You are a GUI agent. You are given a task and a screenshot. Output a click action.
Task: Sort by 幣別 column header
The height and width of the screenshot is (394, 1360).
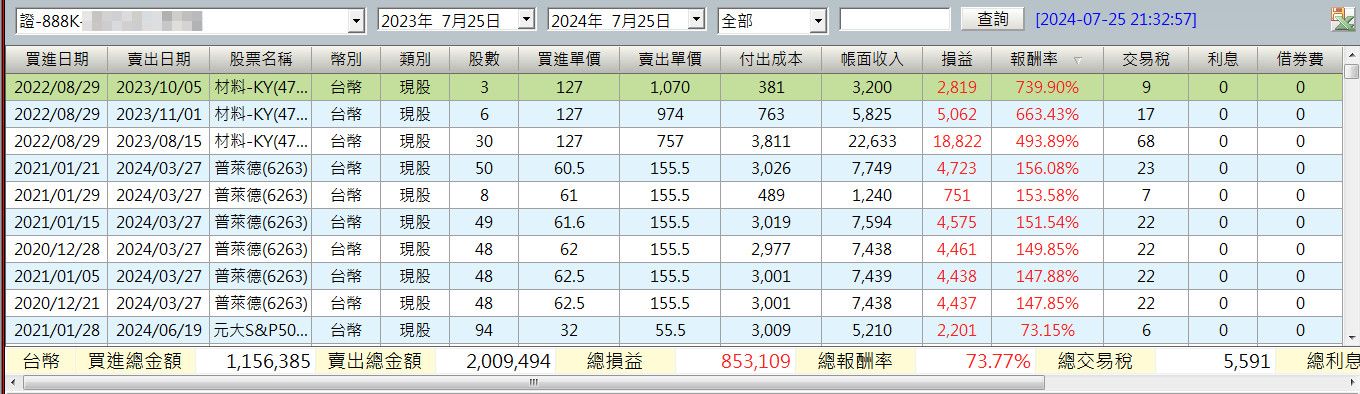pyautogui.click(x=346, y=60)
